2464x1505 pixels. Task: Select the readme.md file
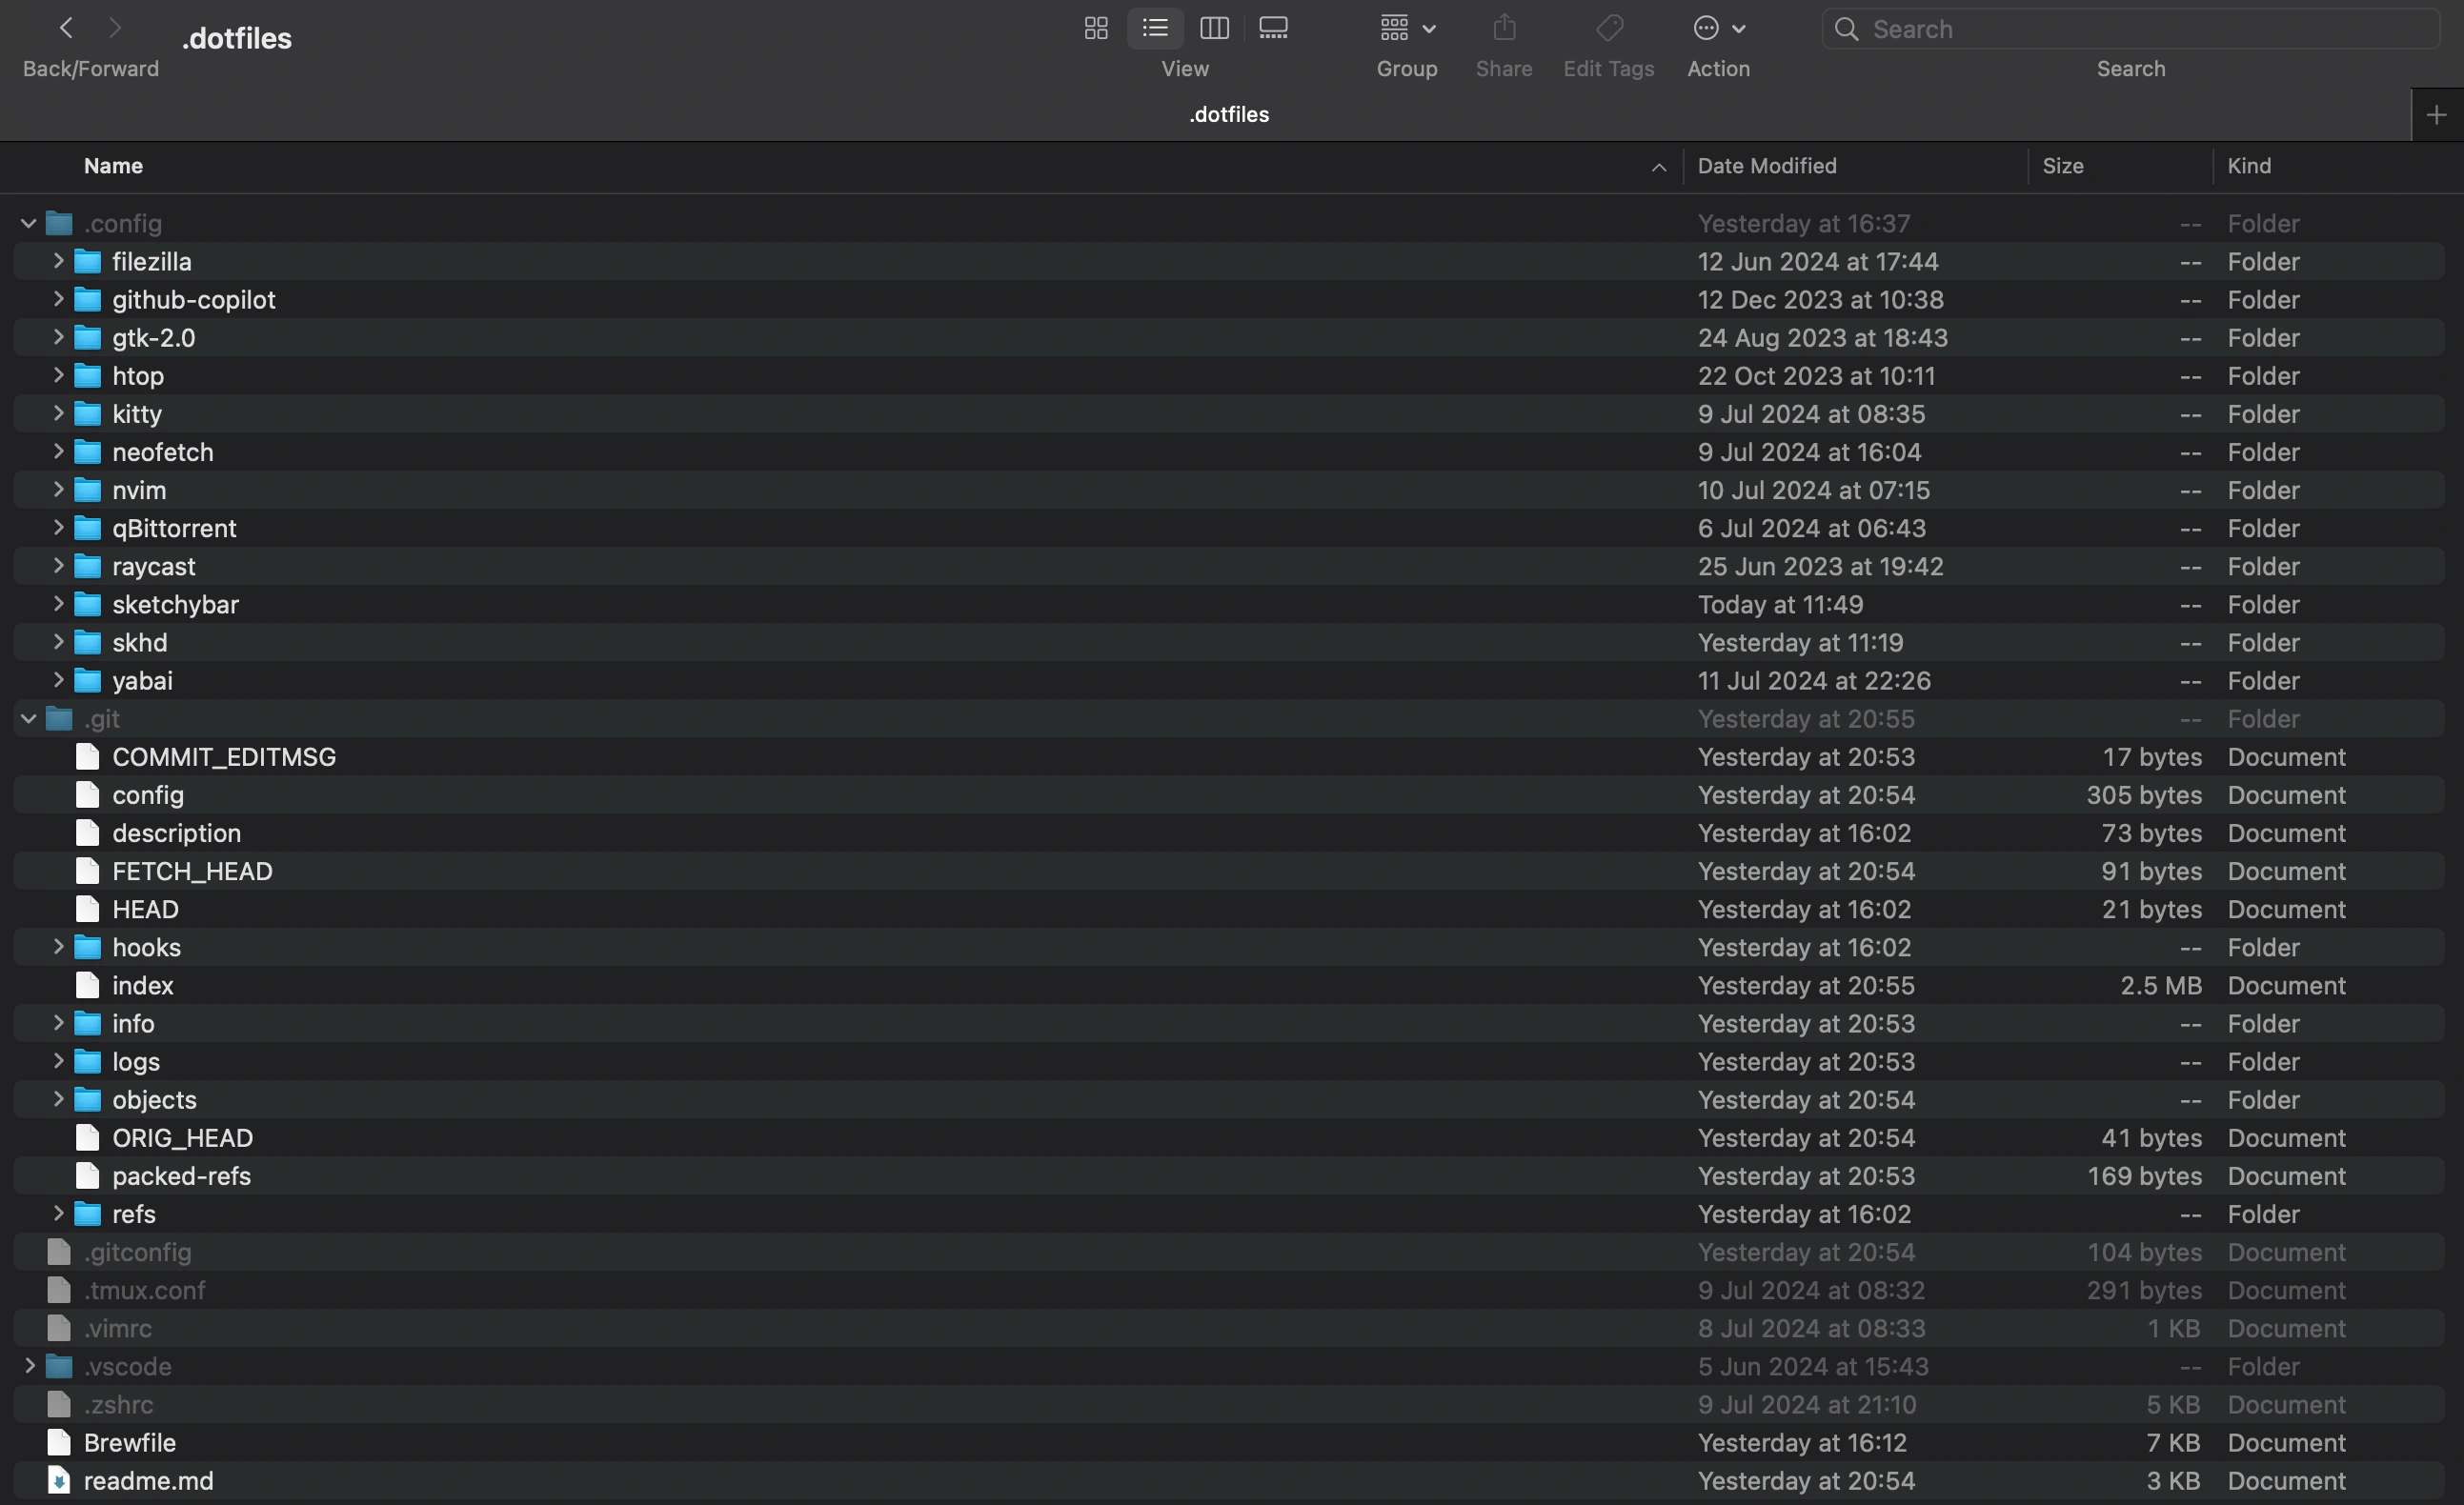(148, 1481)
